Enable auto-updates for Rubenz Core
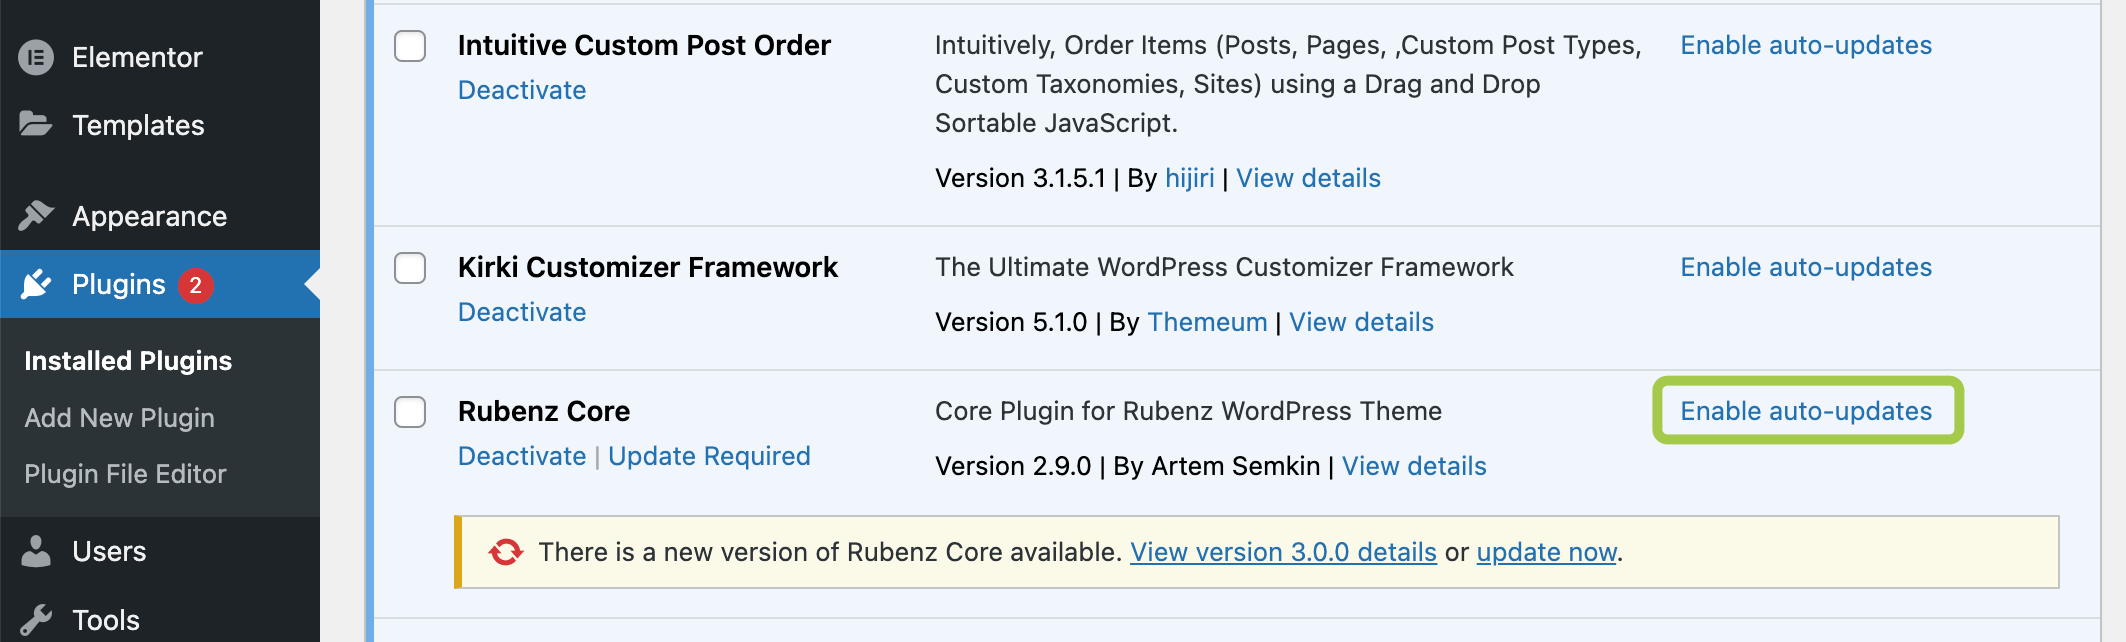 pos(1805,411)
